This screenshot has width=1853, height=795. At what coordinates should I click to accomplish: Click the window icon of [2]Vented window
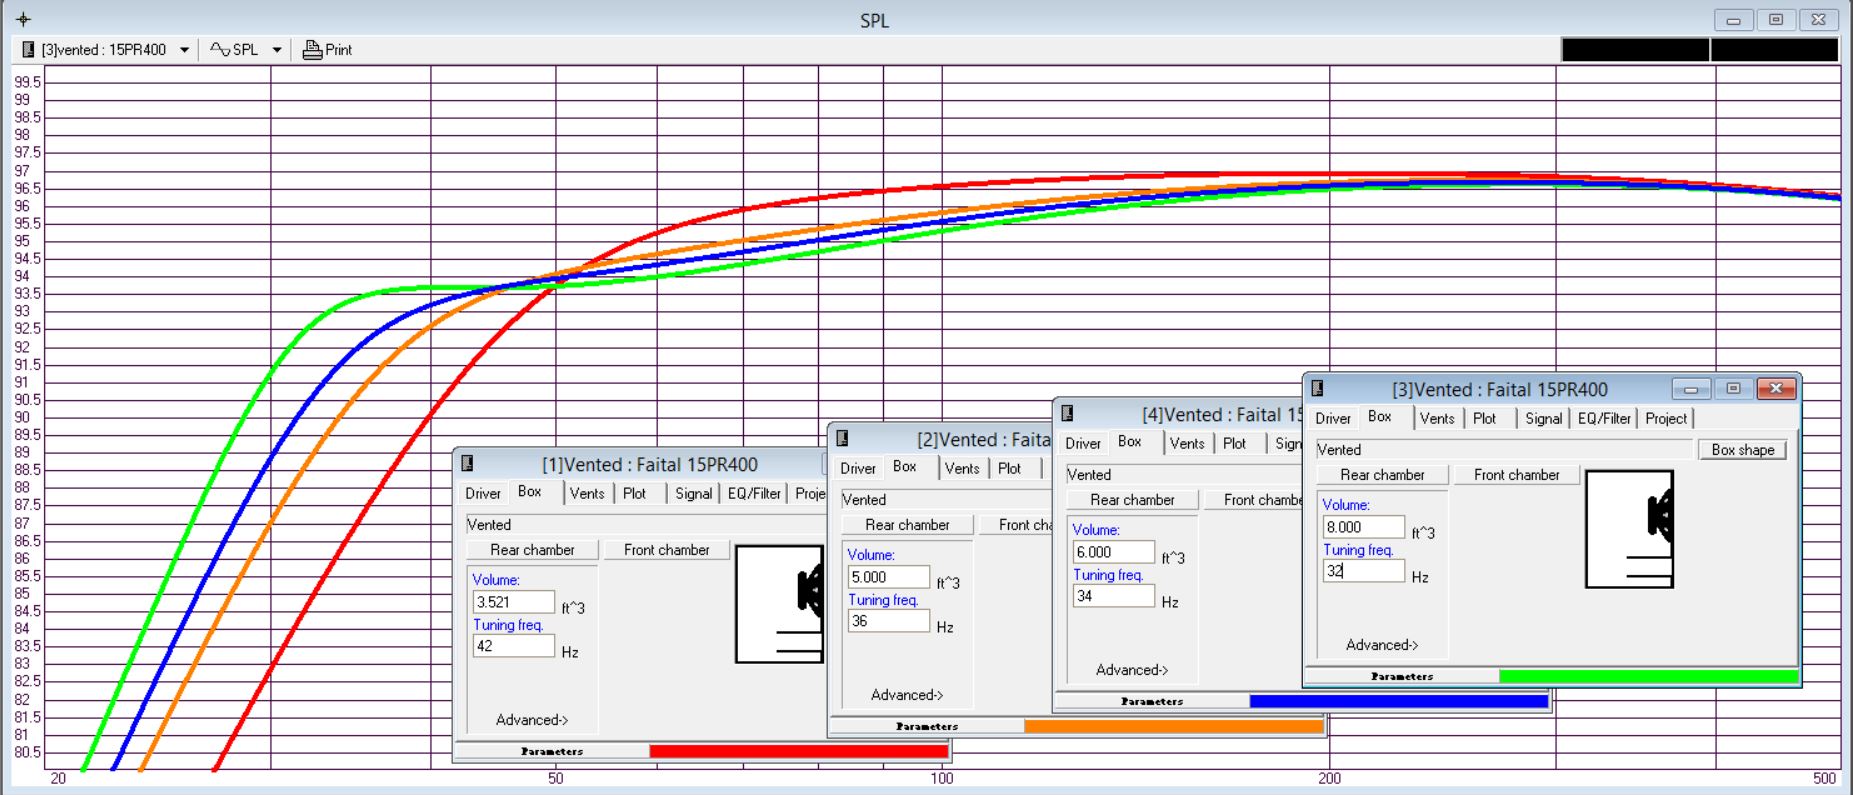[842, 439]
